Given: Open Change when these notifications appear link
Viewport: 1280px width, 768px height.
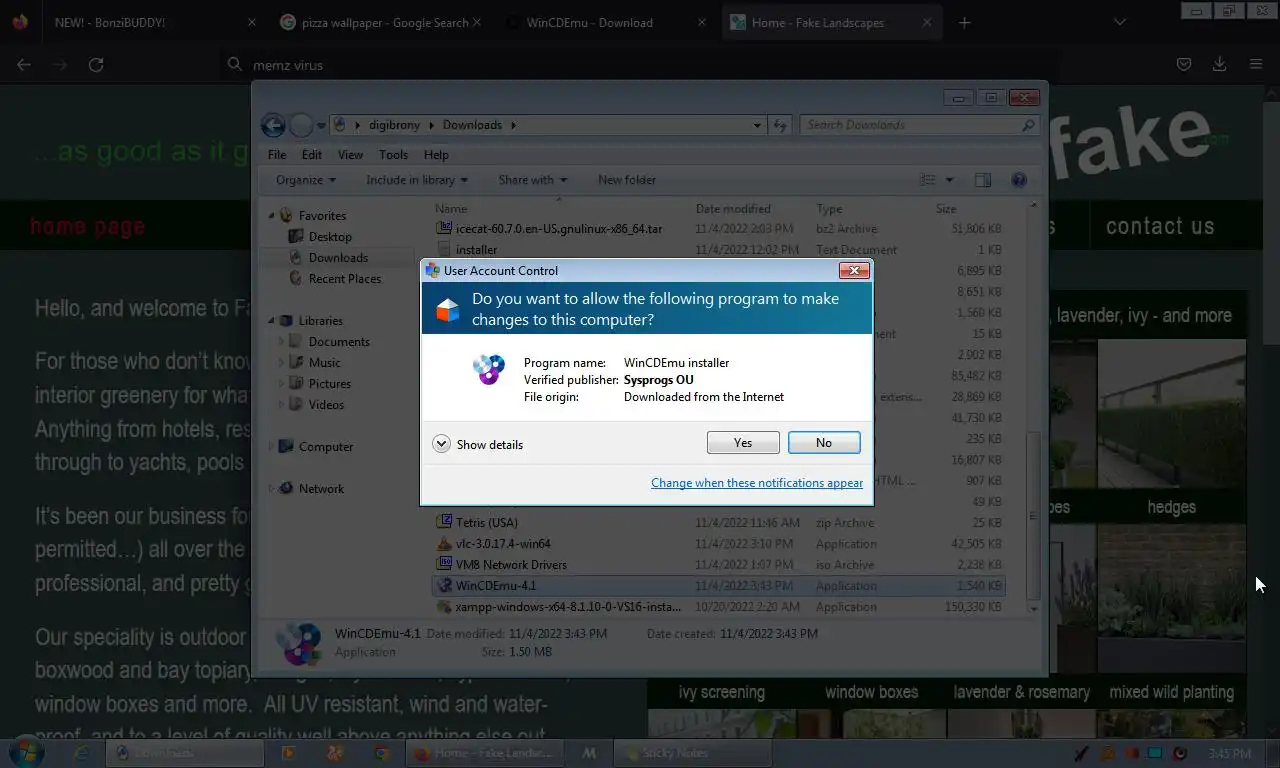Looking at the screenshot, I should coord(757,483).
